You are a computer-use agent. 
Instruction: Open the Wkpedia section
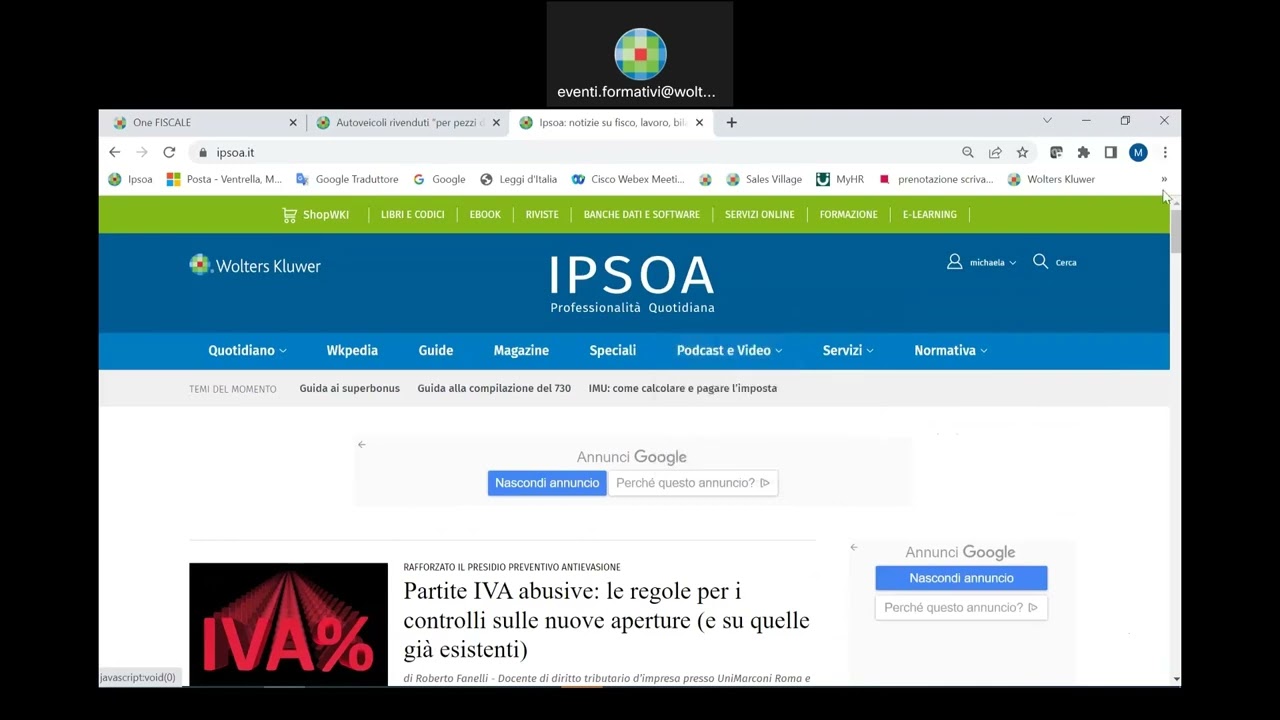click(352, 350)
